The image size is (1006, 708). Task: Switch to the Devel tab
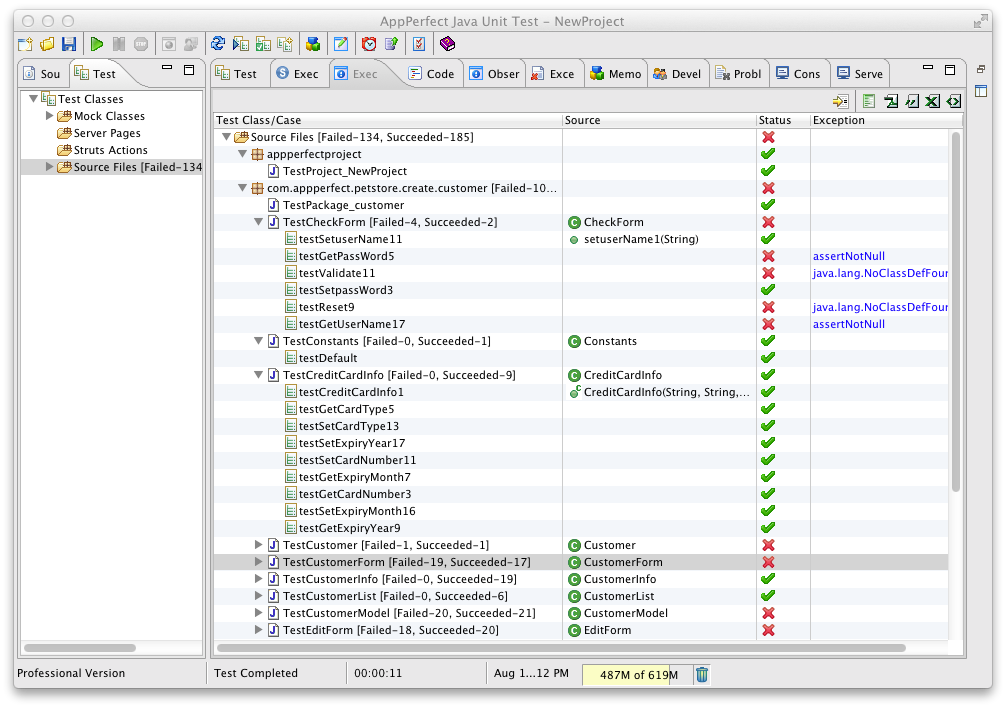(678, 74)
